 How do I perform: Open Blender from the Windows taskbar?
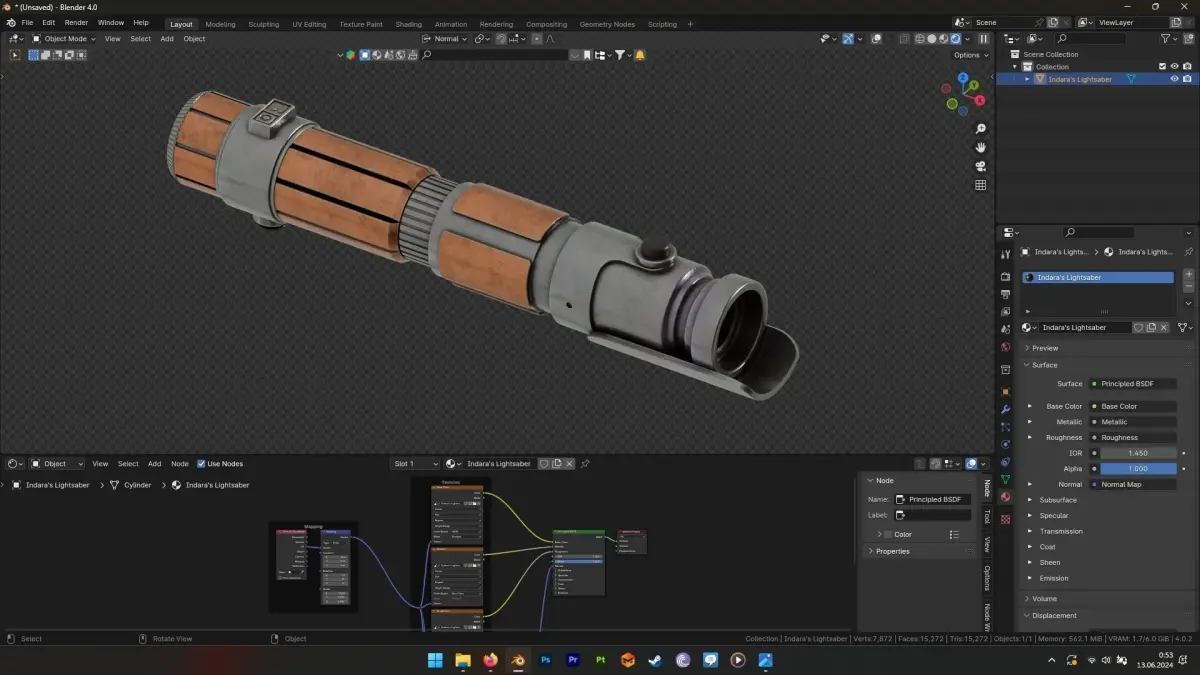point(517,660)
